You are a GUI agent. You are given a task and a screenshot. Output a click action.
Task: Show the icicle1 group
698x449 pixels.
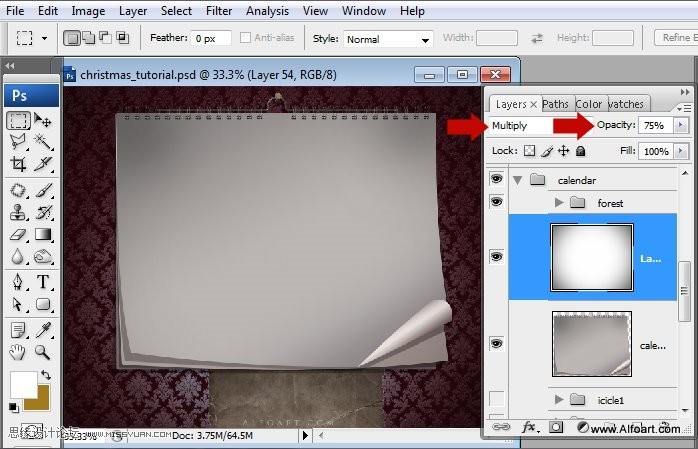(x=496, y=399)
